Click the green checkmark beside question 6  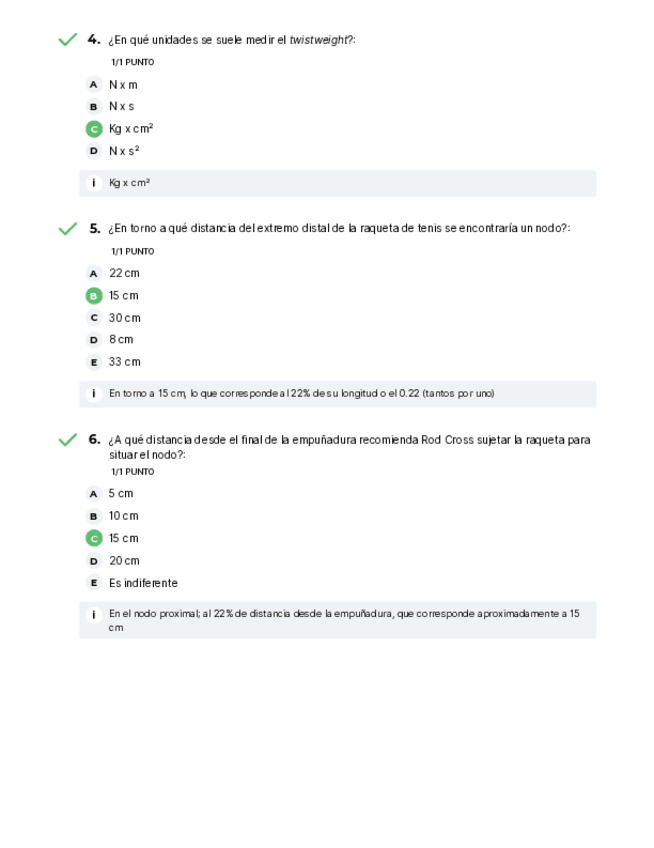tap(67, 440)
